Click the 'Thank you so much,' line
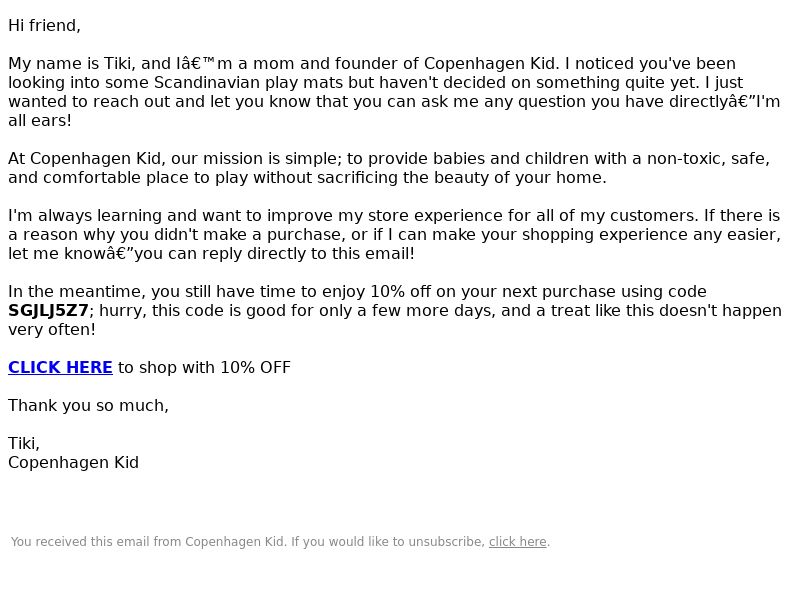 pyautogui.click(x=88, y=406)
